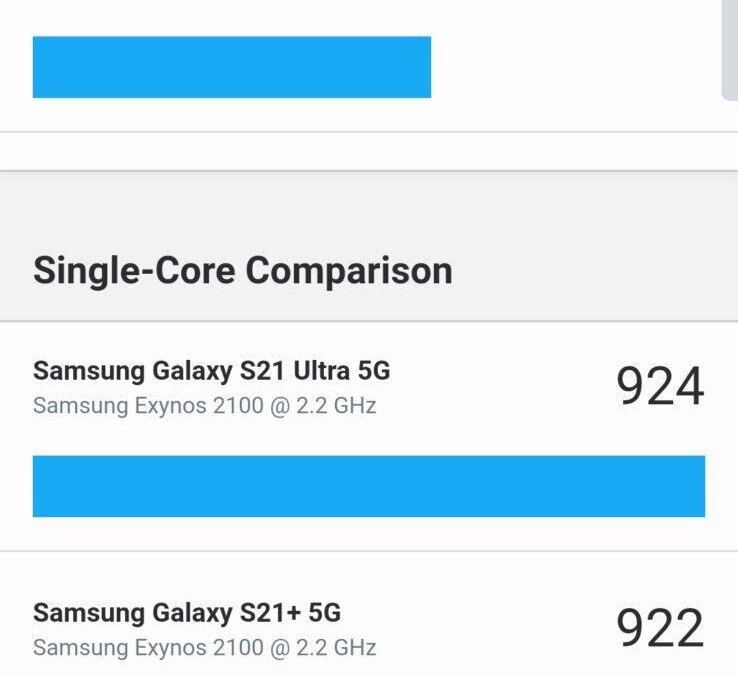Screen dimensions: 738x675
Task: Click the Exynos 2100 subtitle under S21 Ultra
Action: tap(204, 406)
